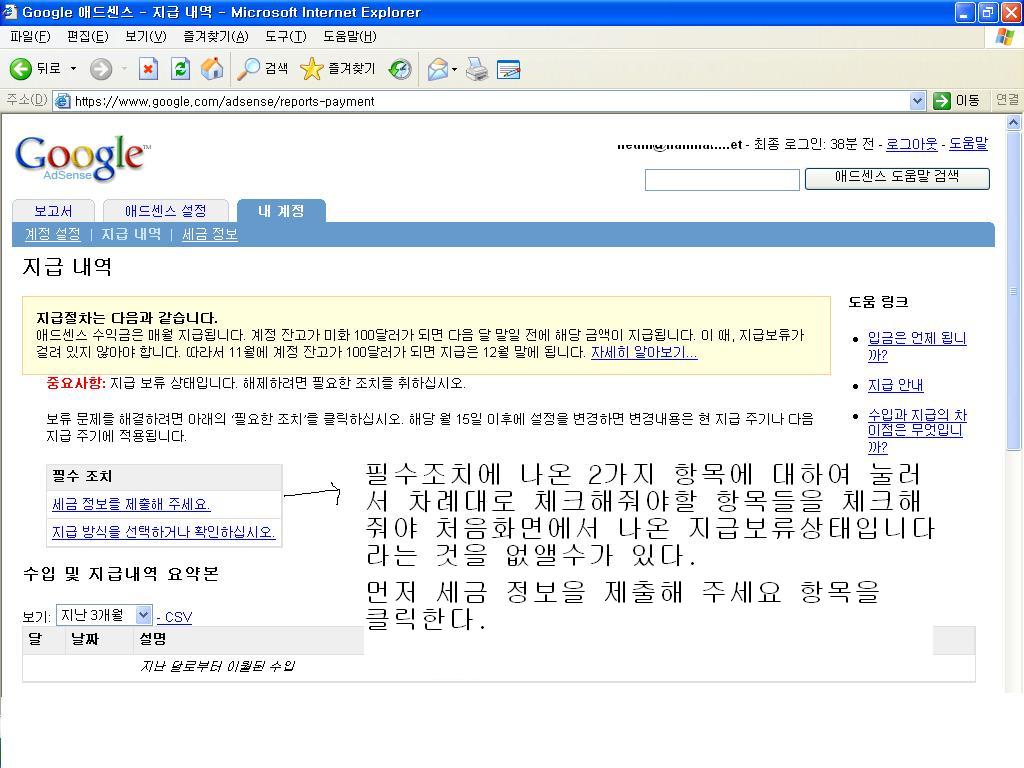
Task: Open 입금은 언제 됩니까 help link
Action: point(916,346)
